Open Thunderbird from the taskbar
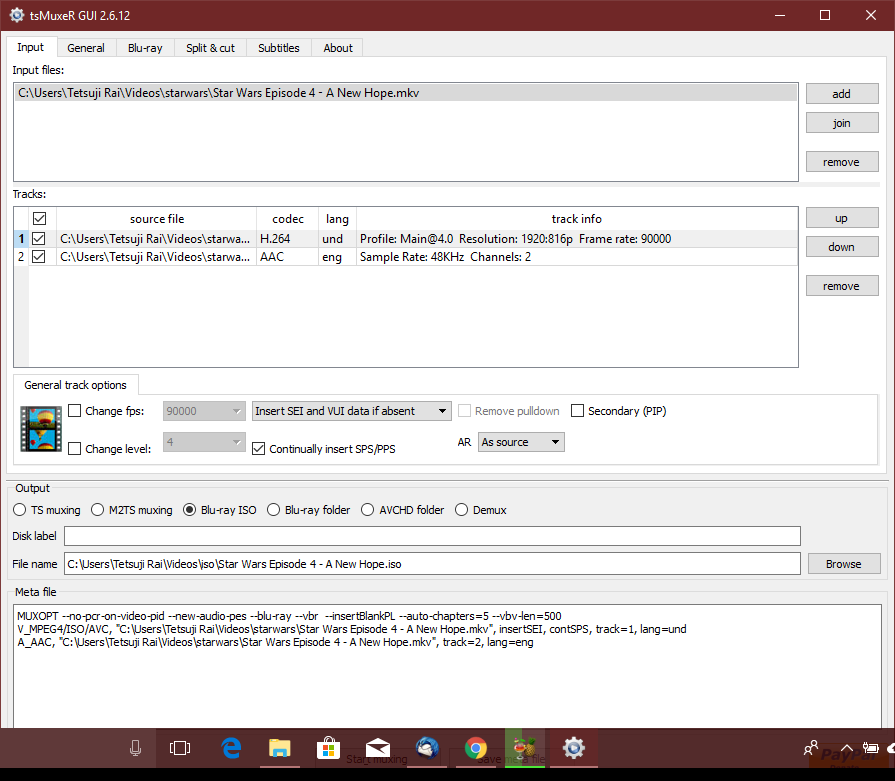The width and height of the screenshot is (895, 781). 427,748
